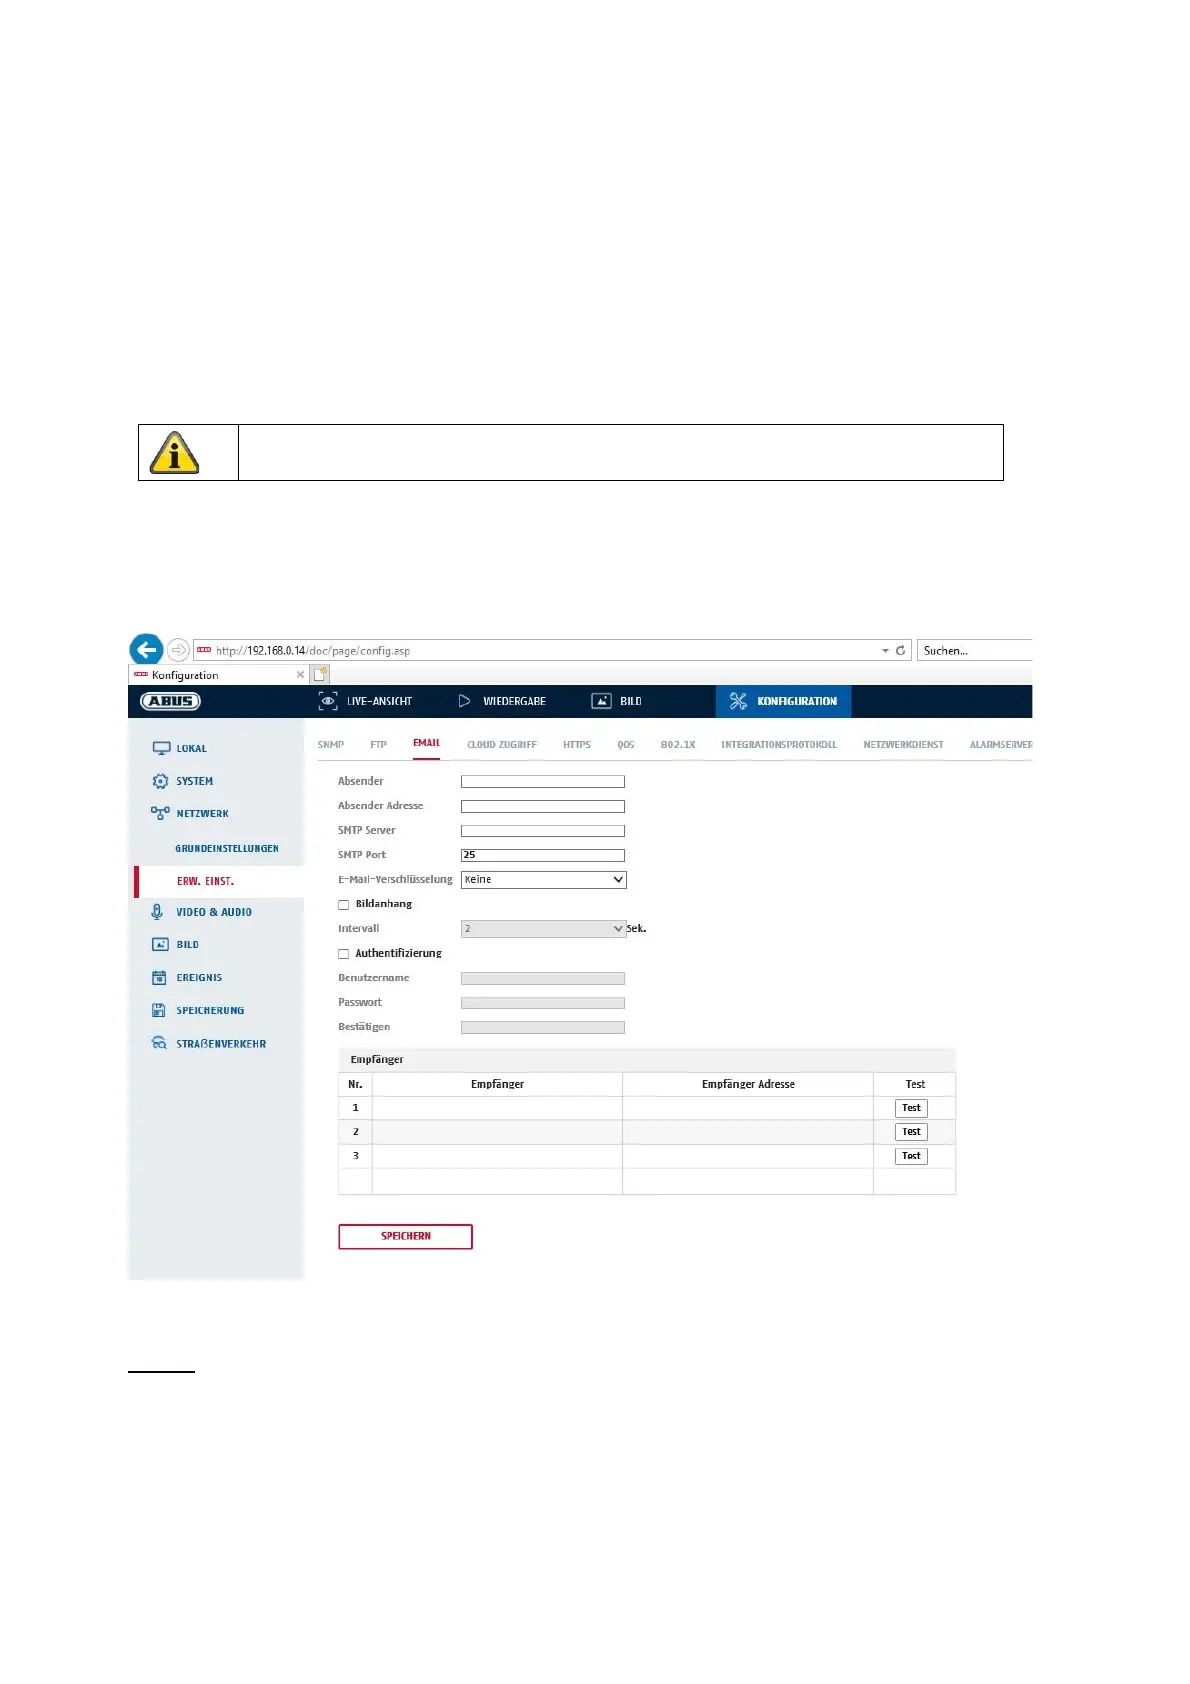Click the Lokal monitor icon
The image size is (1190, 1684).
point(161,748)
